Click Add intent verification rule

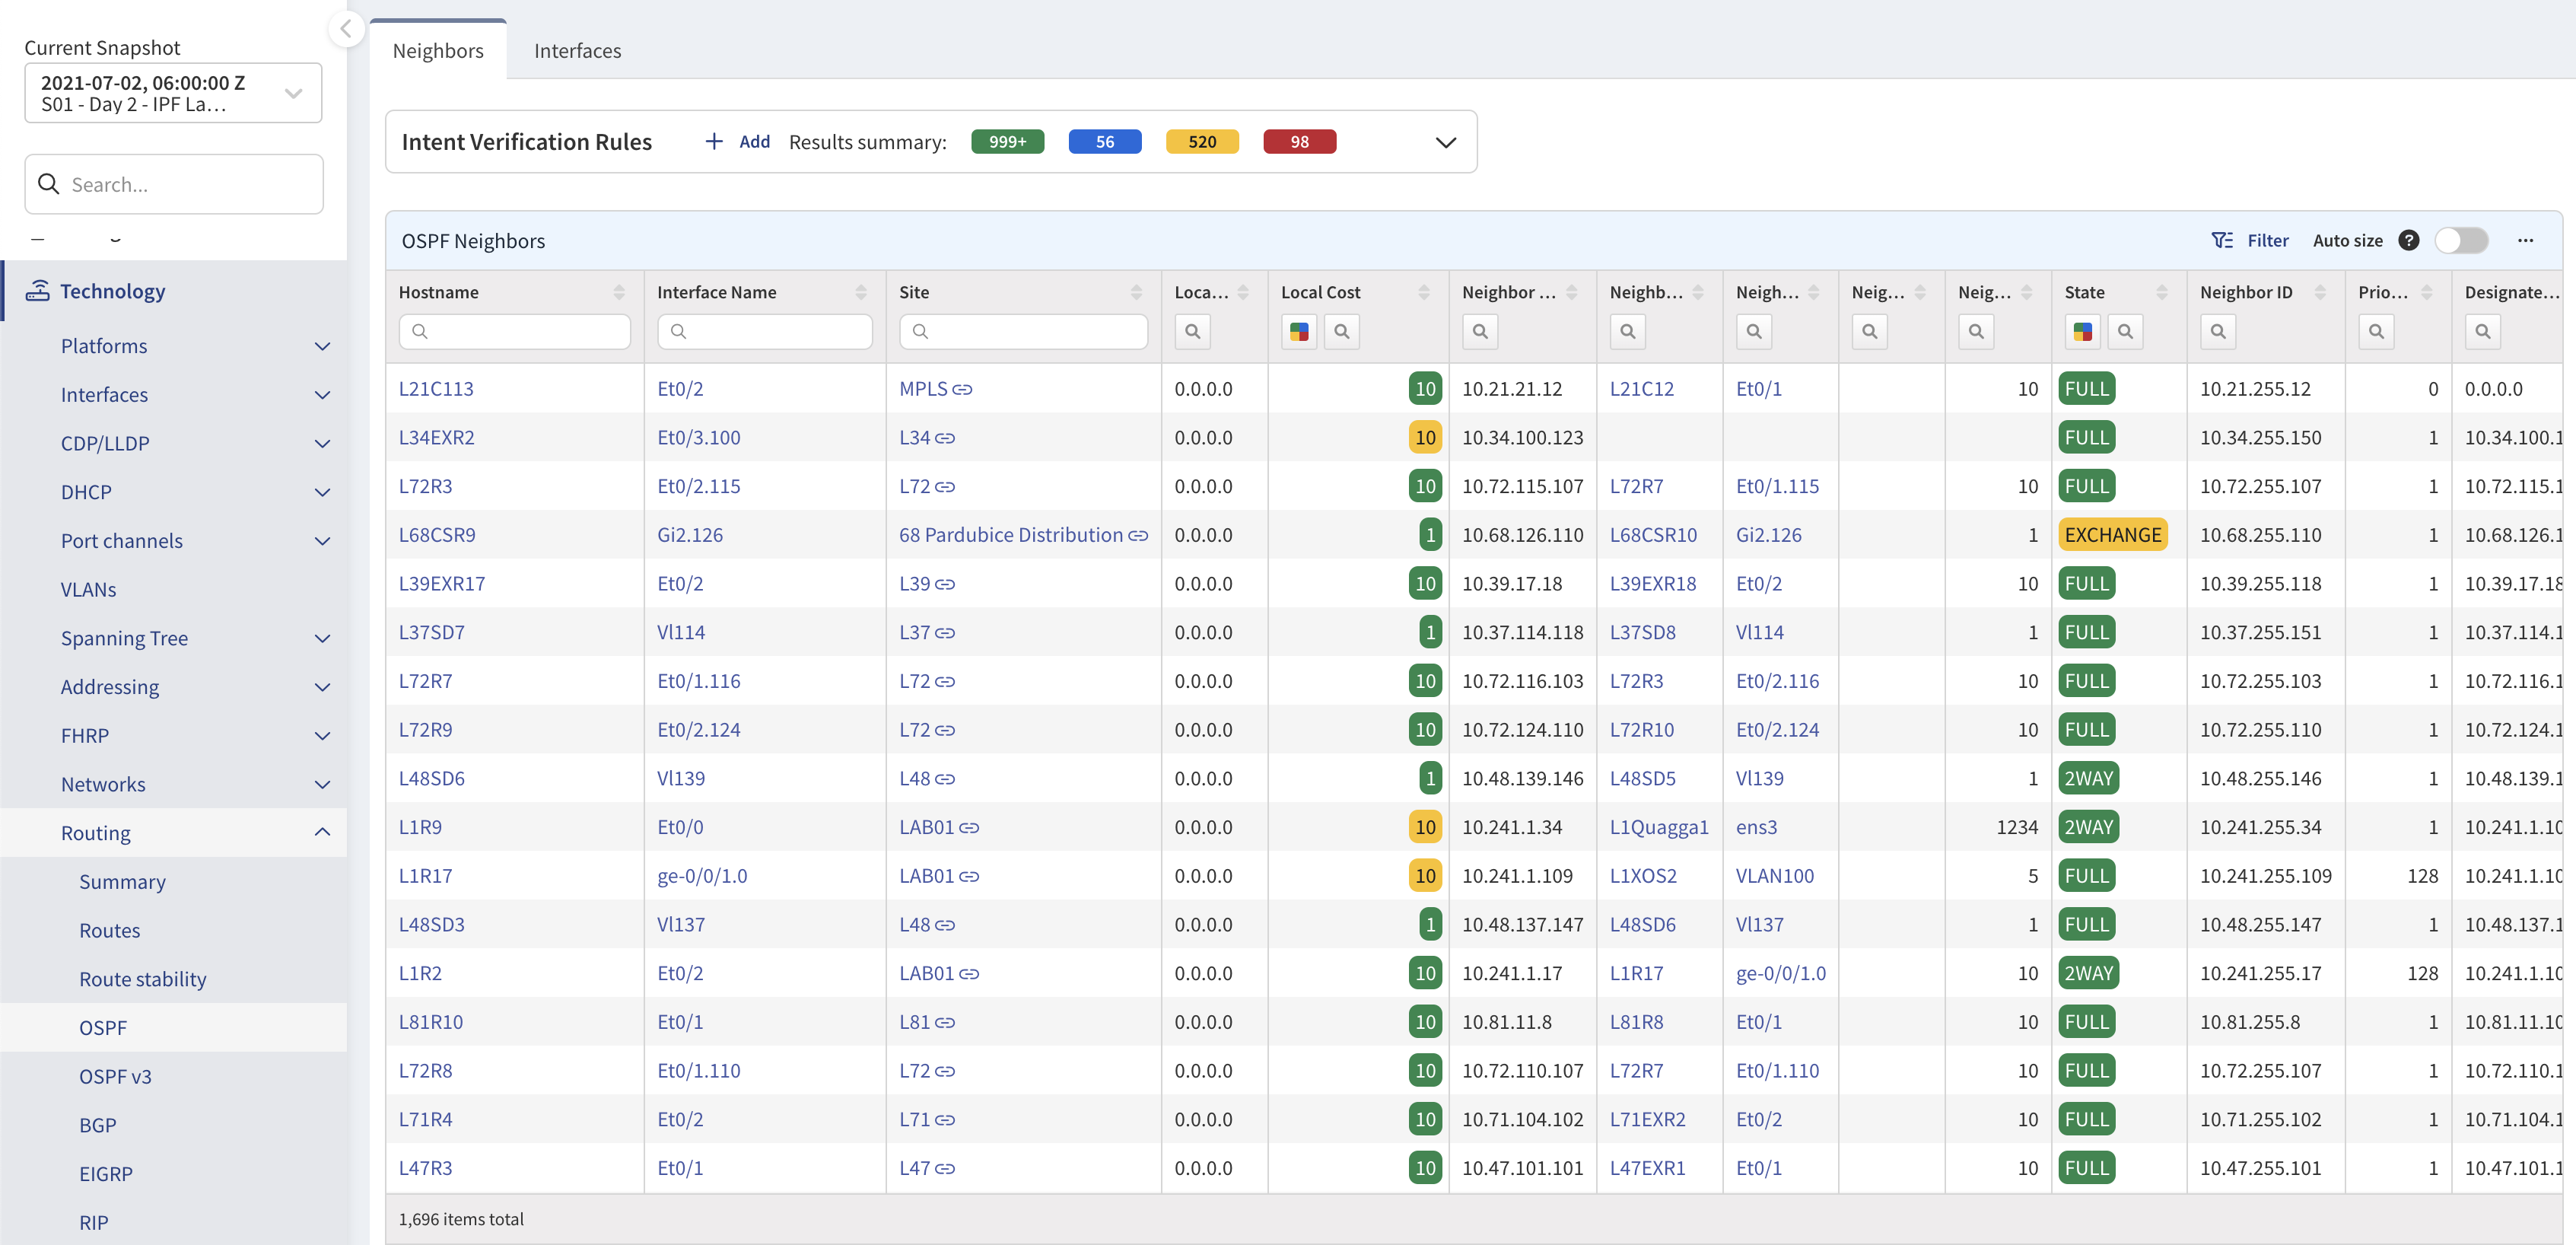coord(738,142)
